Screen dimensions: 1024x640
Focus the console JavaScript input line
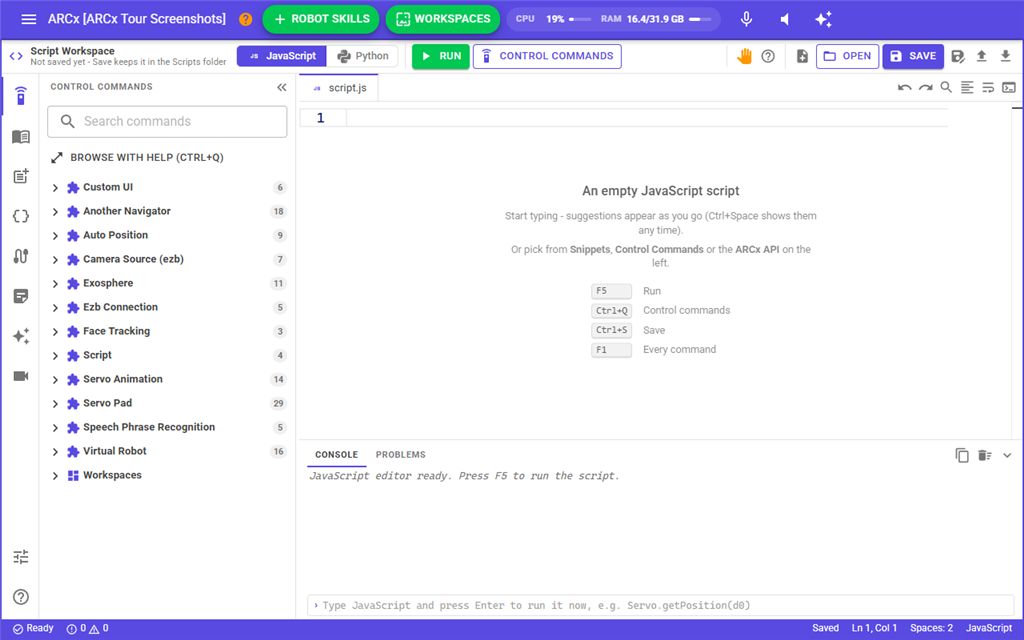tap(660, 605)
